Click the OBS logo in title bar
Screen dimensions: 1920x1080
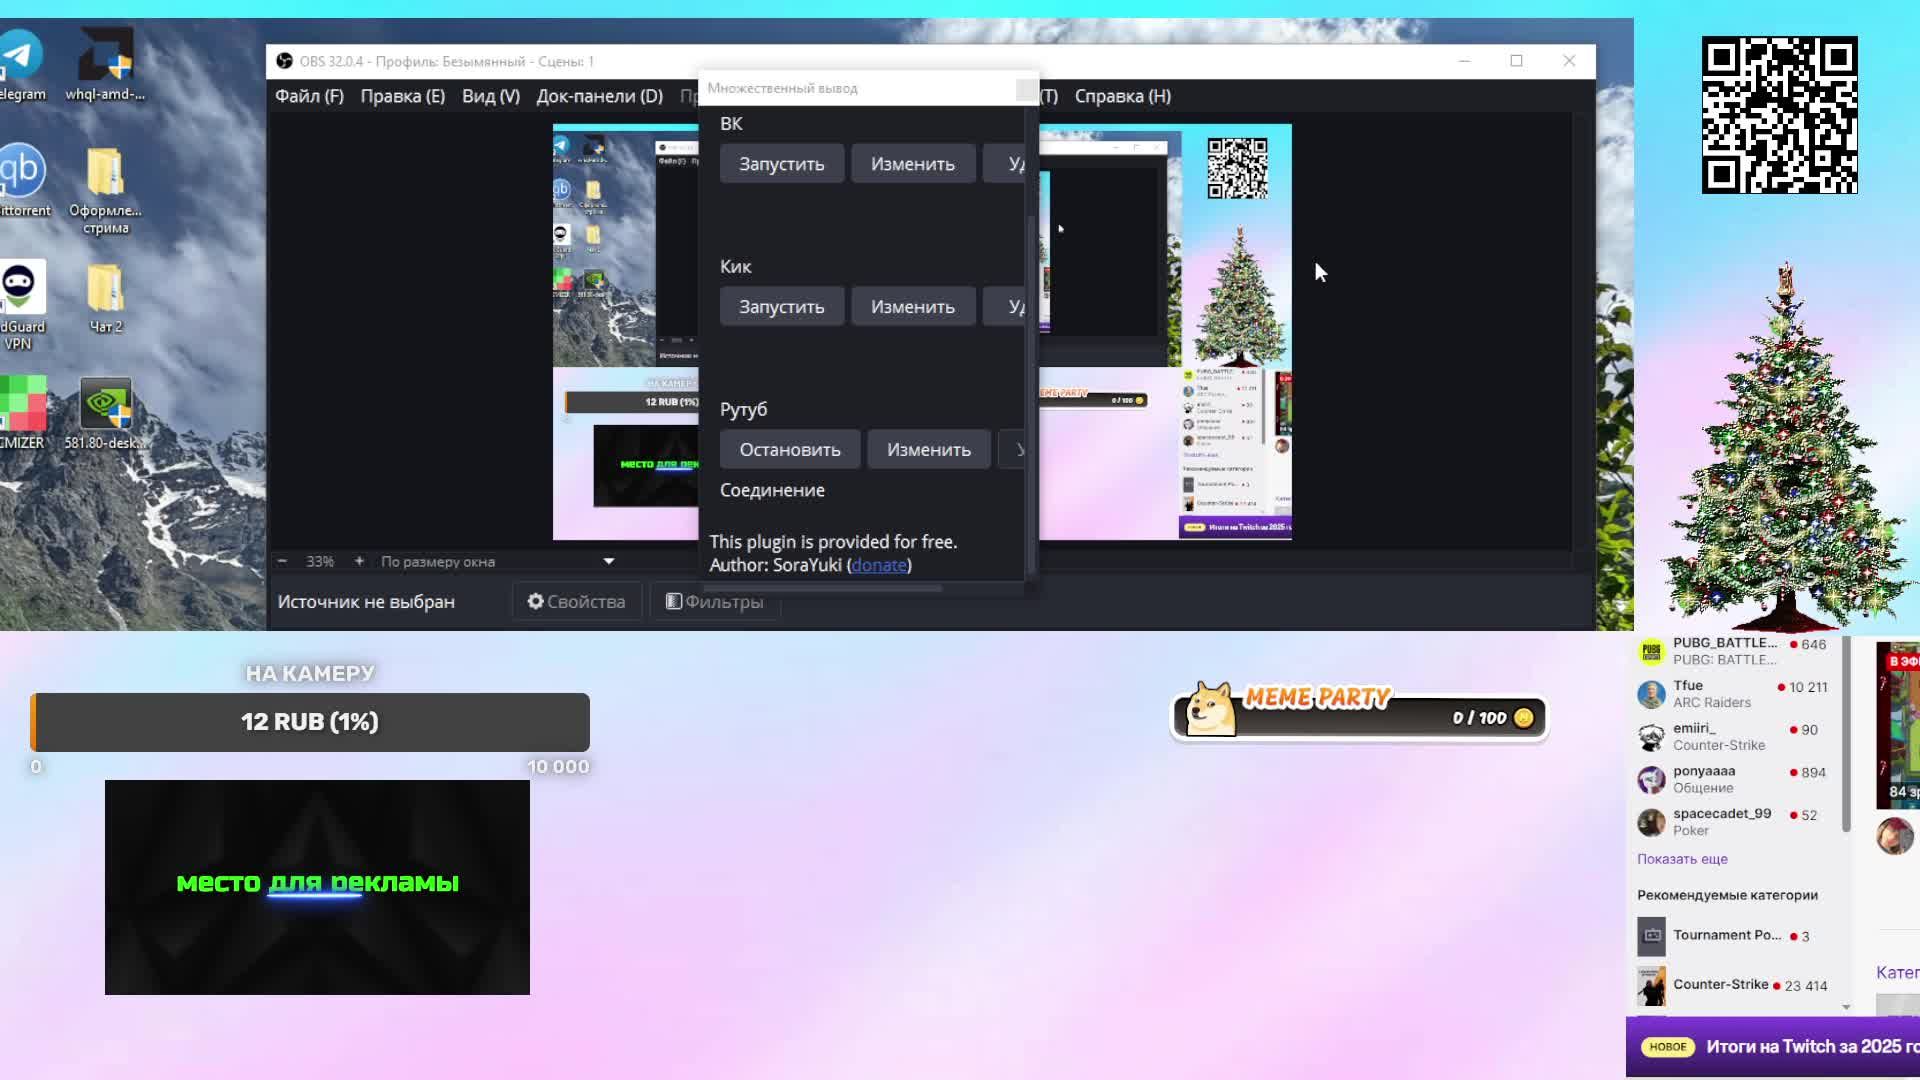click(284, 61)
